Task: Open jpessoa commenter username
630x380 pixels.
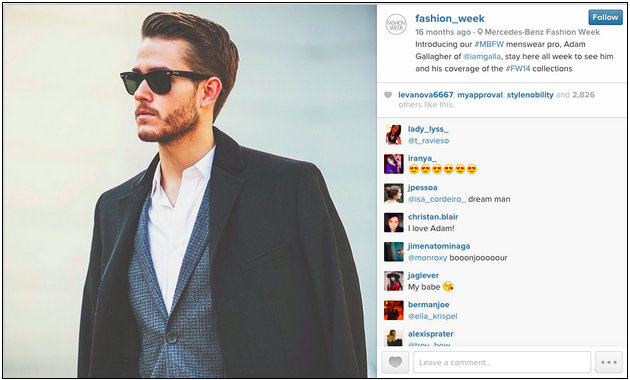Action: 423,188
